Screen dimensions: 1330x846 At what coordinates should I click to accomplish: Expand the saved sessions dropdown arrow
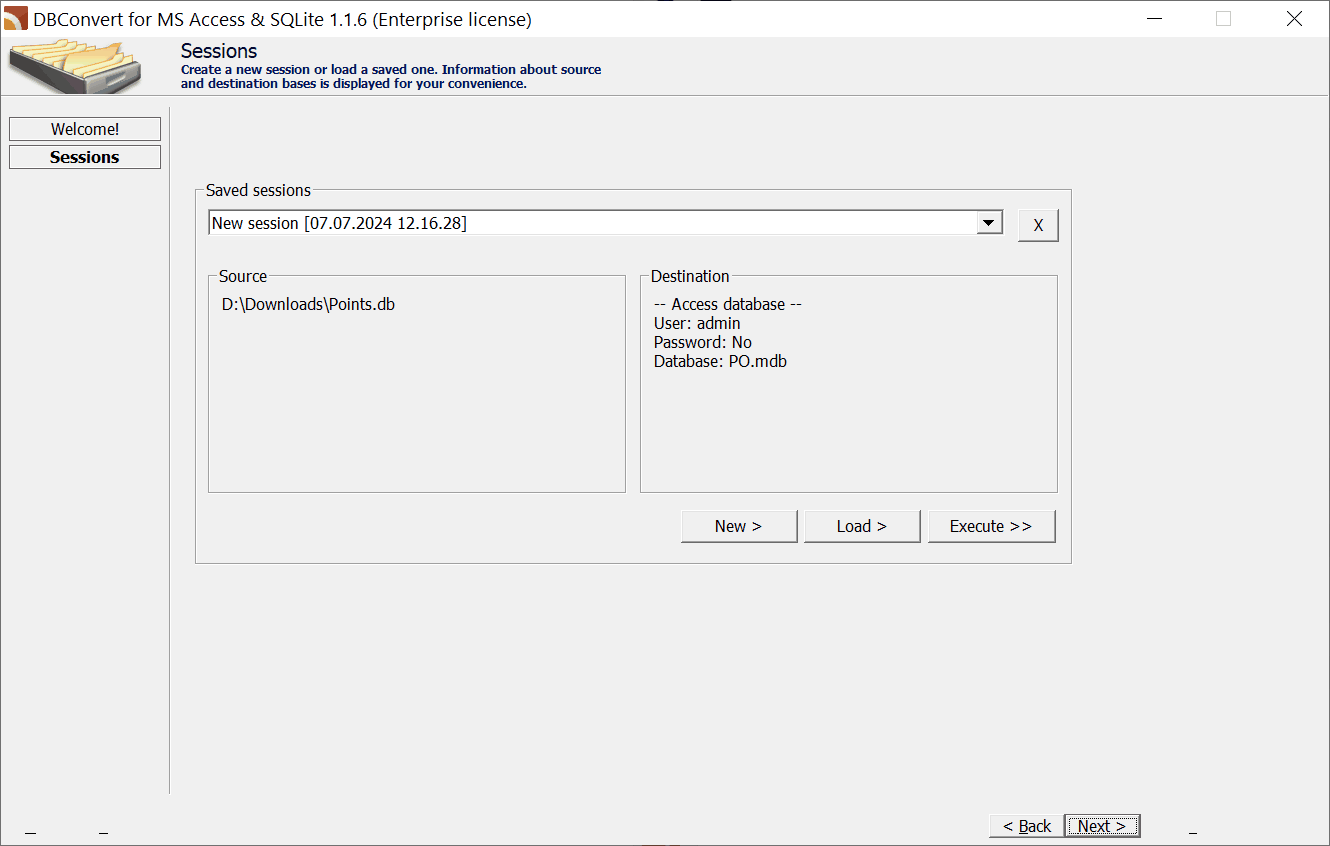pyautogui.click(x=989, y=223)
